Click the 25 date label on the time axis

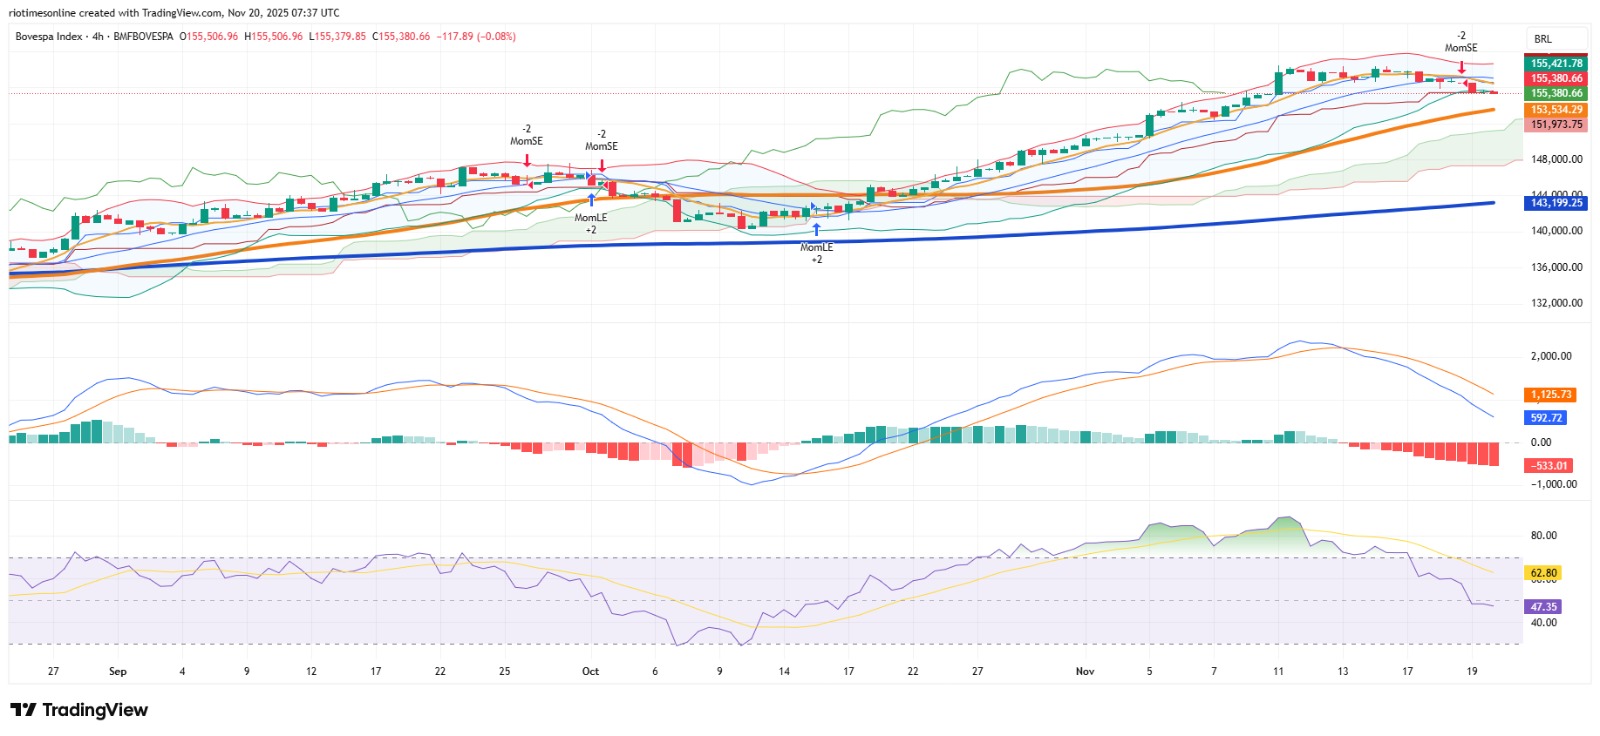tap(505, 671)
